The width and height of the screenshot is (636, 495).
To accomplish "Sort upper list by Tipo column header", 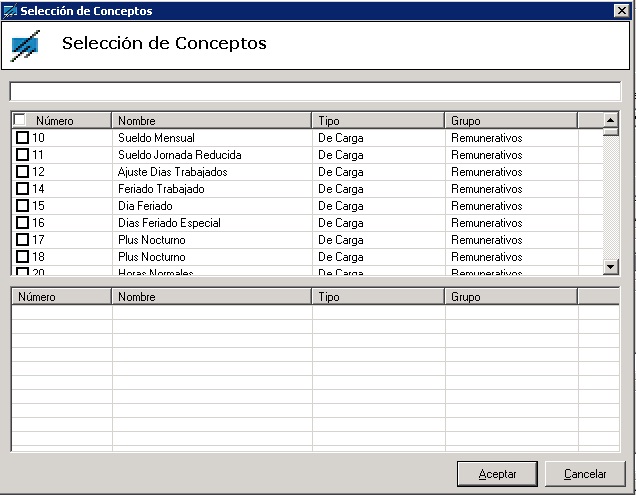I will (x=378, y=121).
